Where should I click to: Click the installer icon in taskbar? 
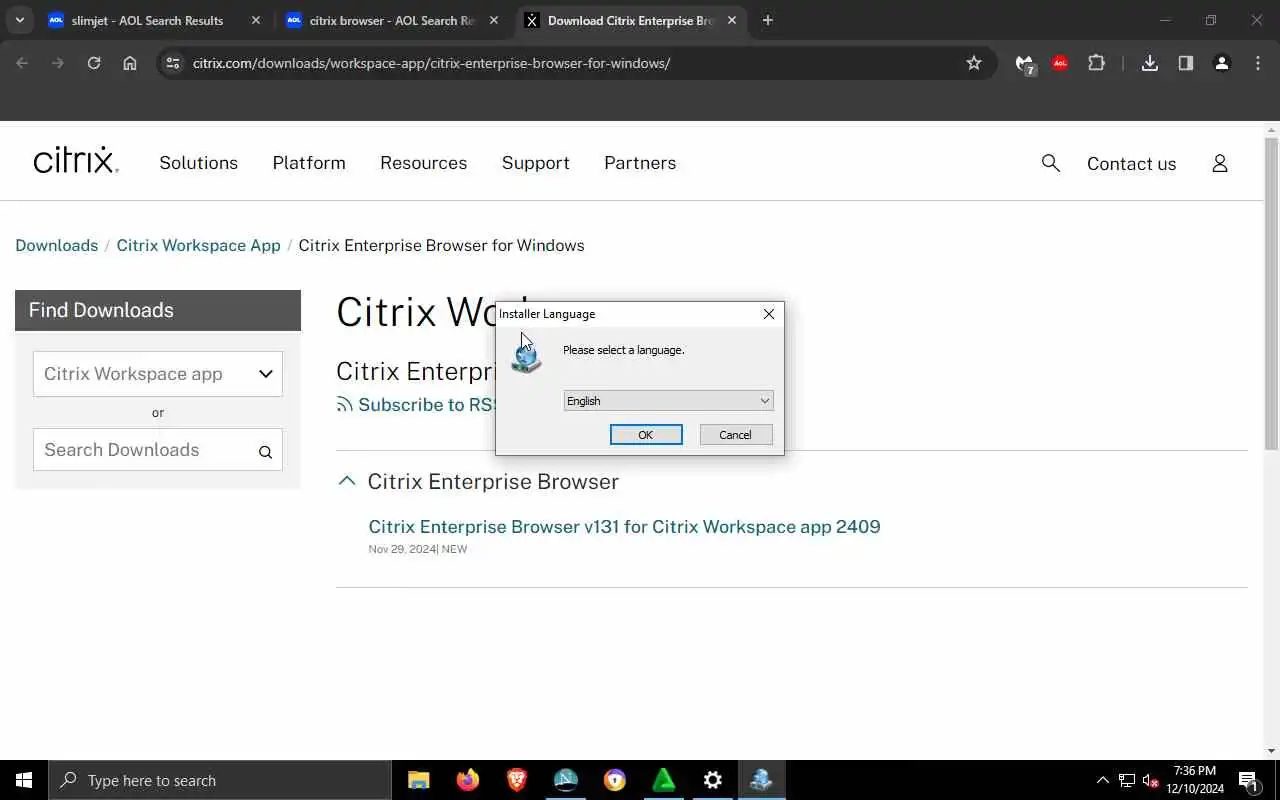762,780
